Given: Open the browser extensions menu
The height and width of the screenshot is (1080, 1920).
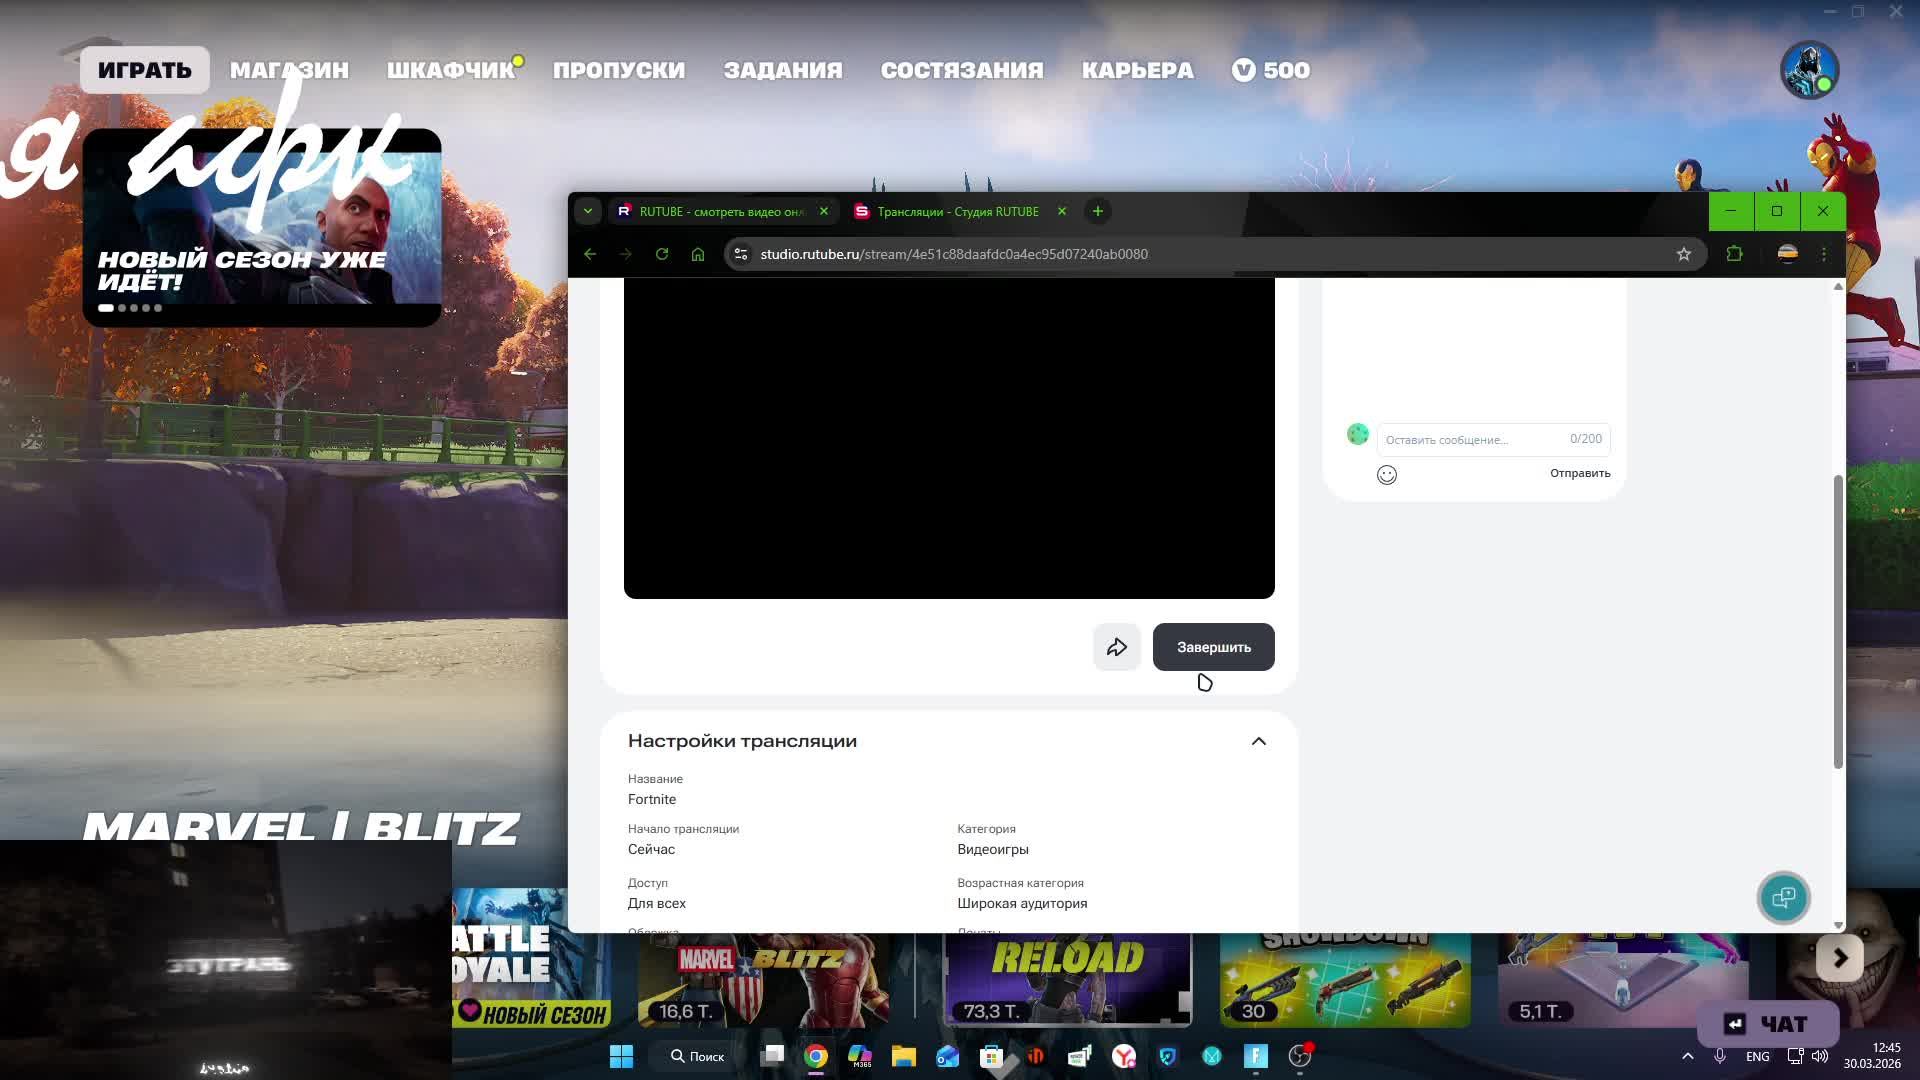Looking at the screenshot, I should (x=1735, y=254).
